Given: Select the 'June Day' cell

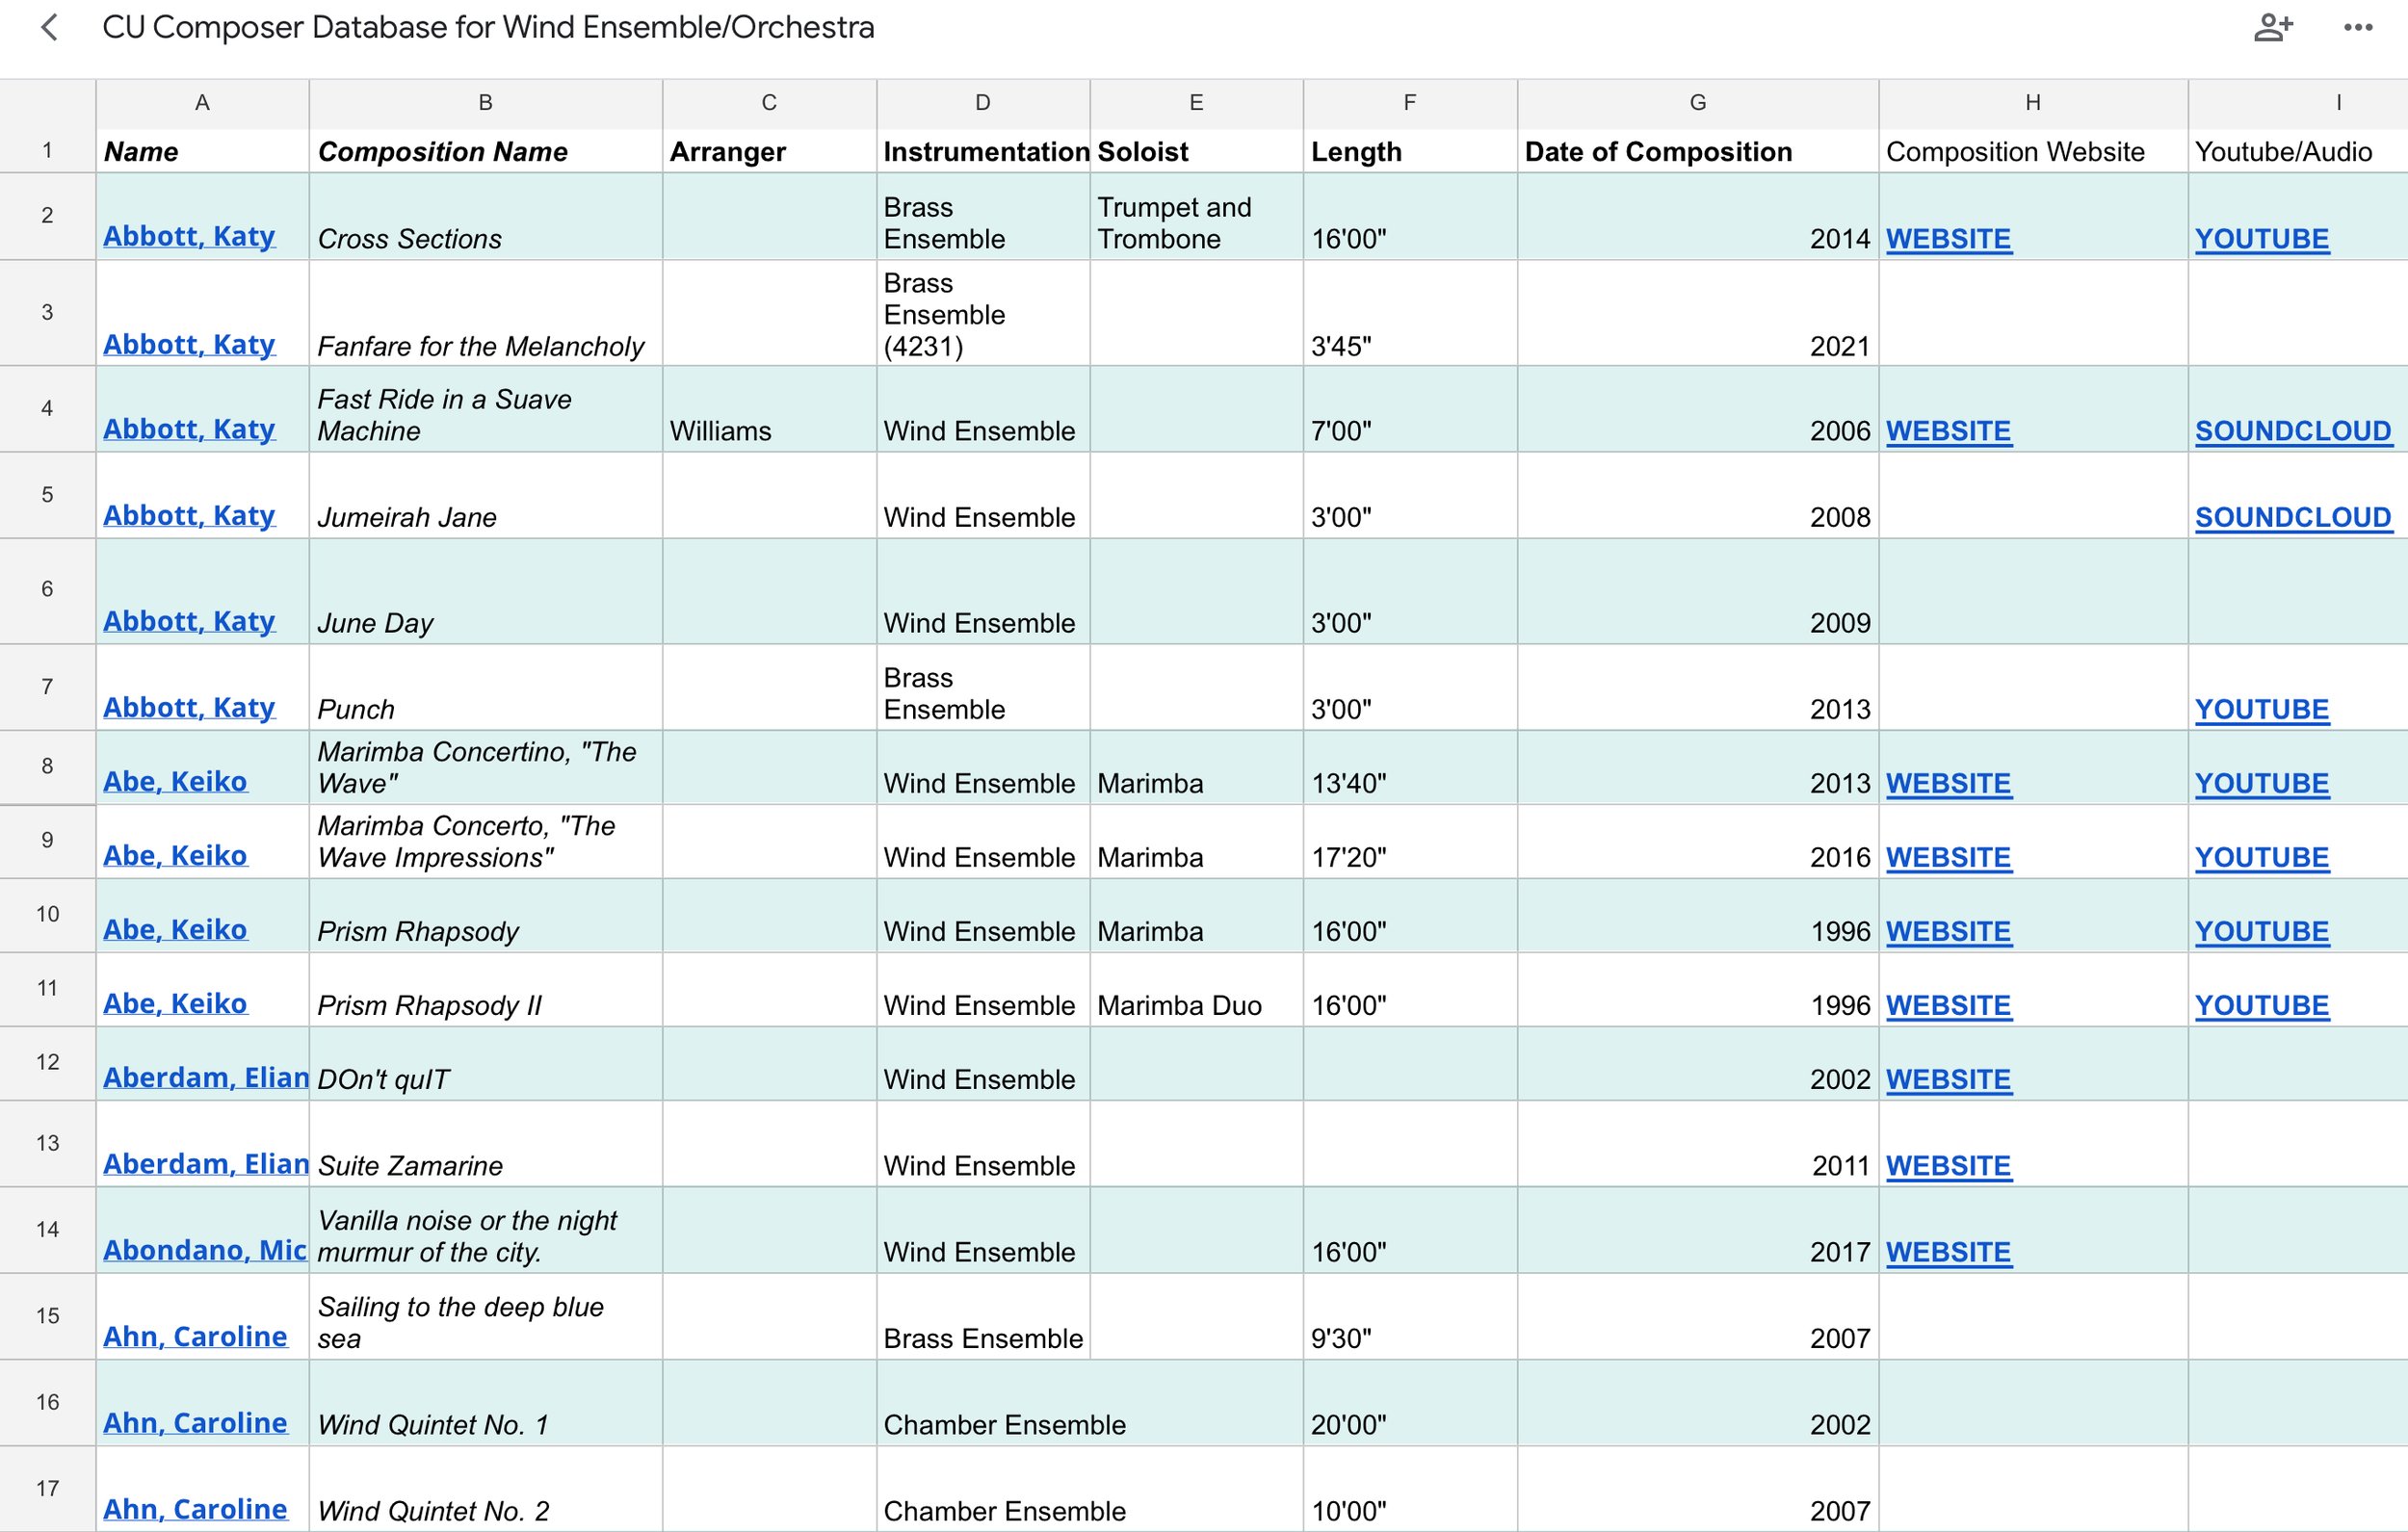Looking at the screenshot, I should (485, 591).
